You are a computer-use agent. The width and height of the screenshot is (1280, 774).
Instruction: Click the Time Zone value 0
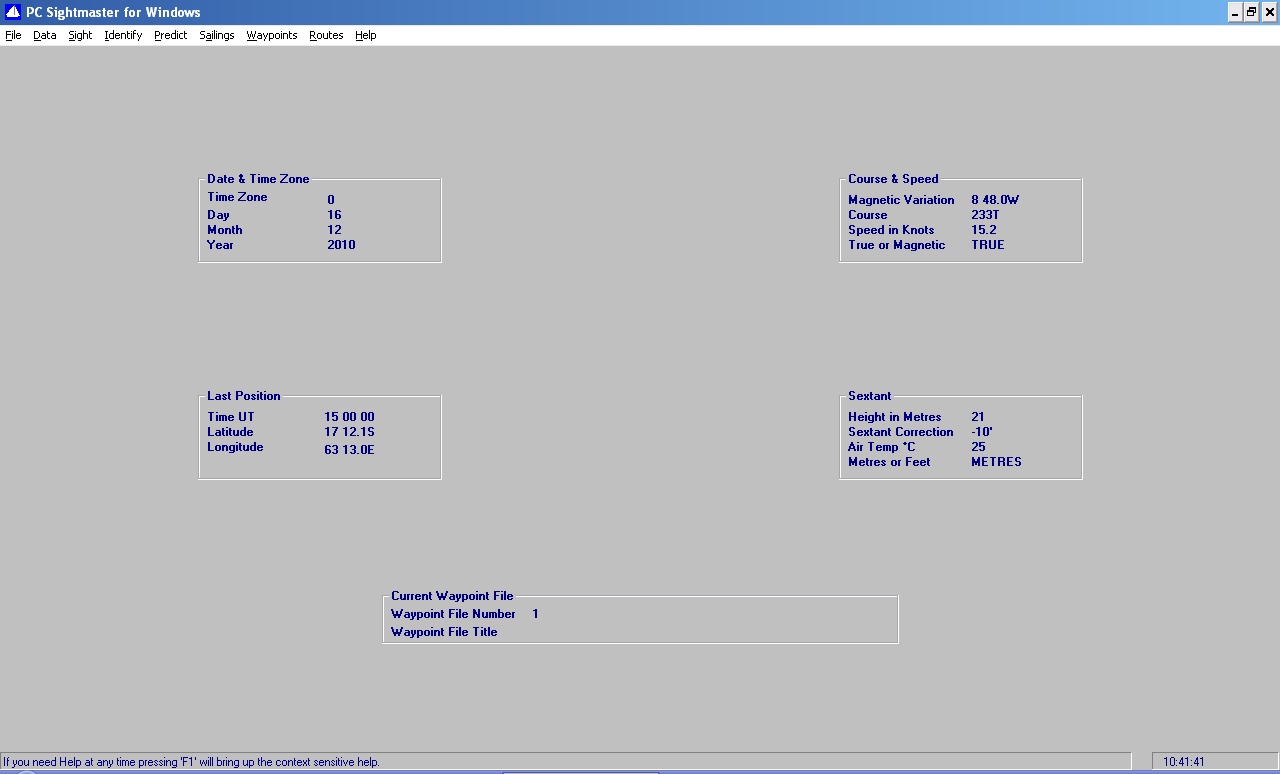(331, 200)
